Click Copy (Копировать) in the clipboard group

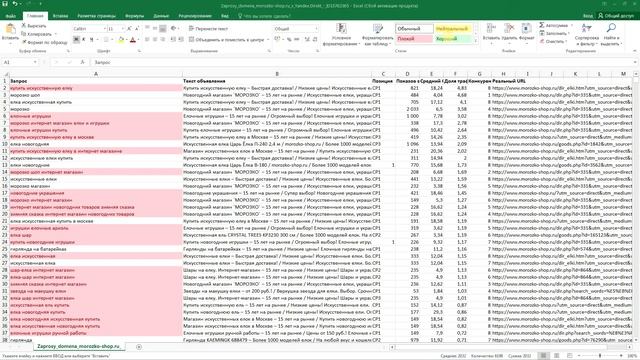click(37, 34)
